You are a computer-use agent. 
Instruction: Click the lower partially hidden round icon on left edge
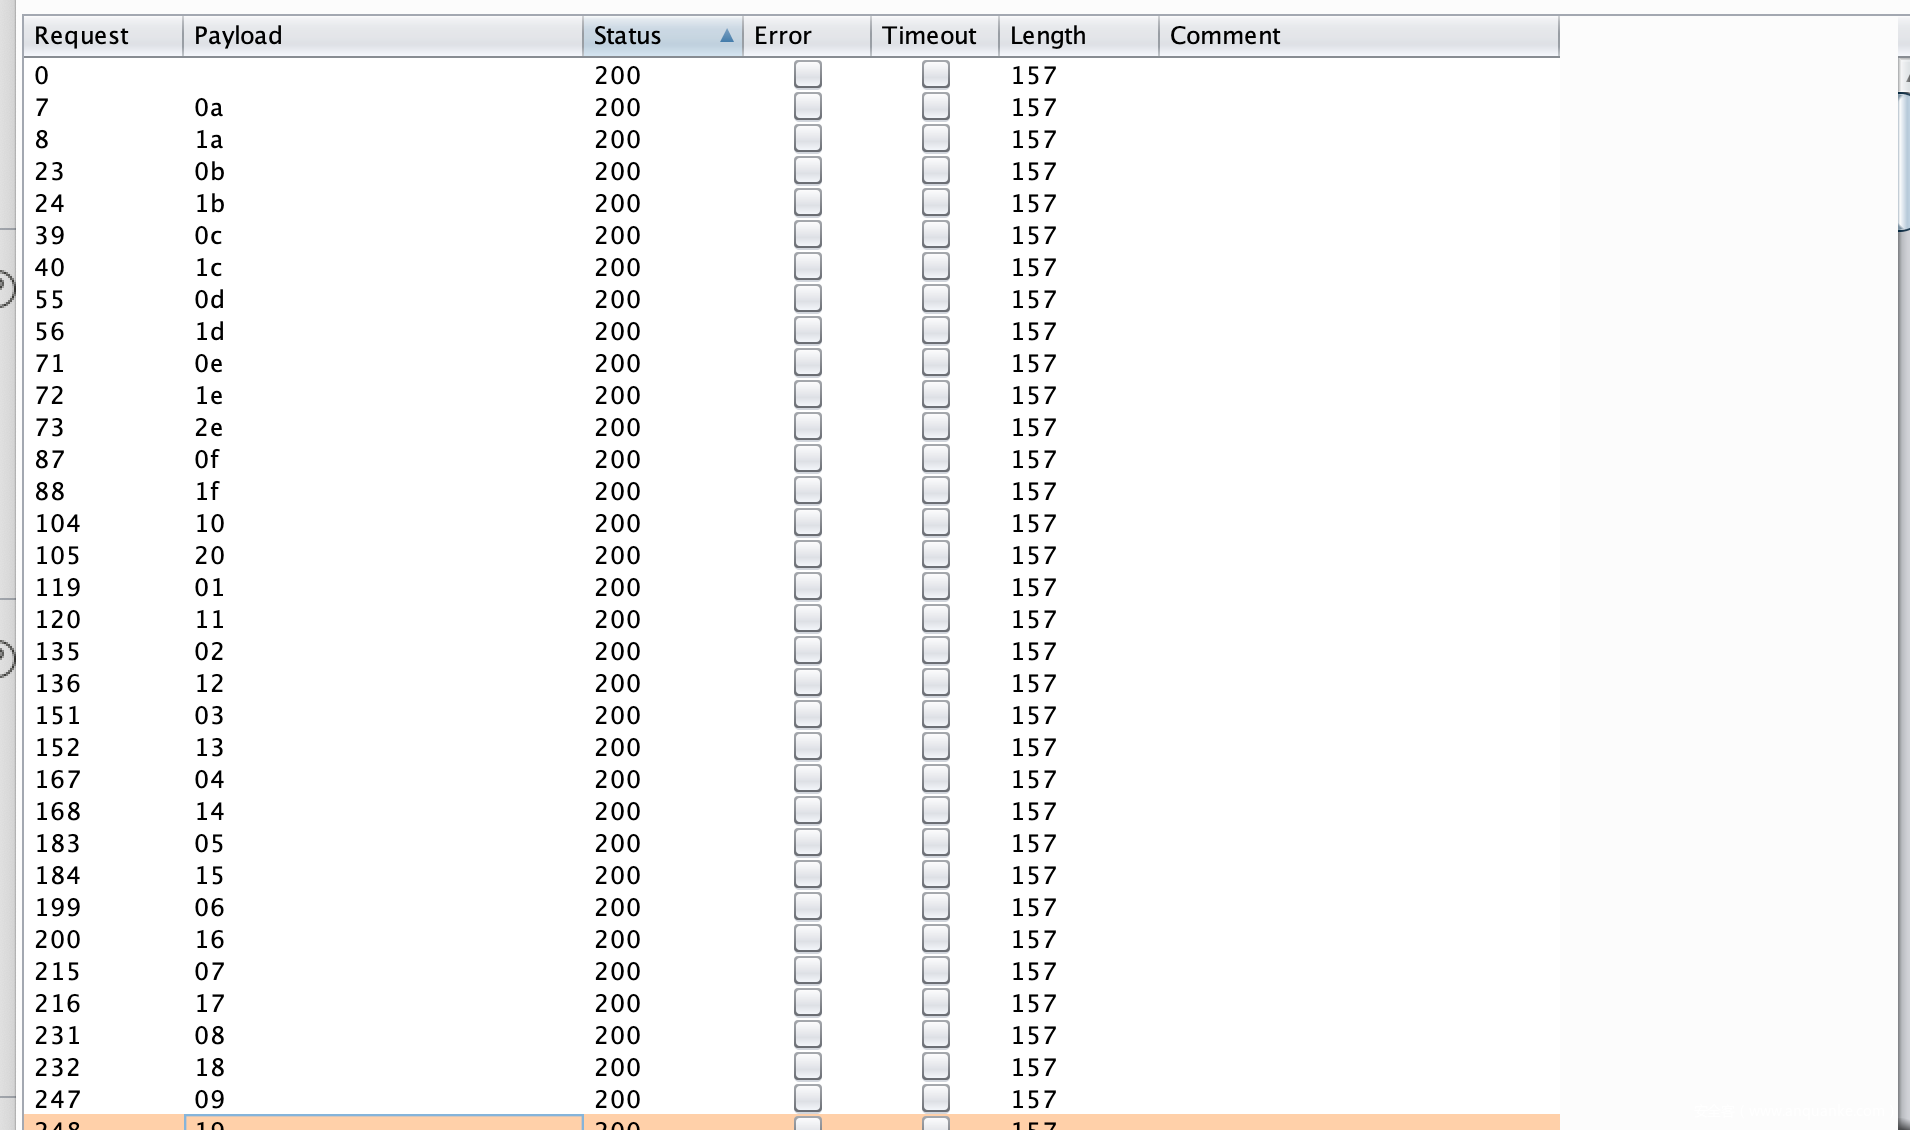(x=5, y=659)
